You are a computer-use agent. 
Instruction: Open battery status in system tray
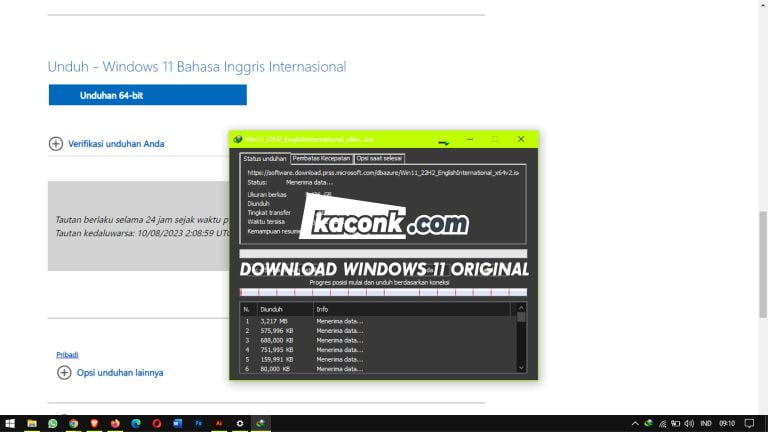pyautogui.click(x=675, y=423)
